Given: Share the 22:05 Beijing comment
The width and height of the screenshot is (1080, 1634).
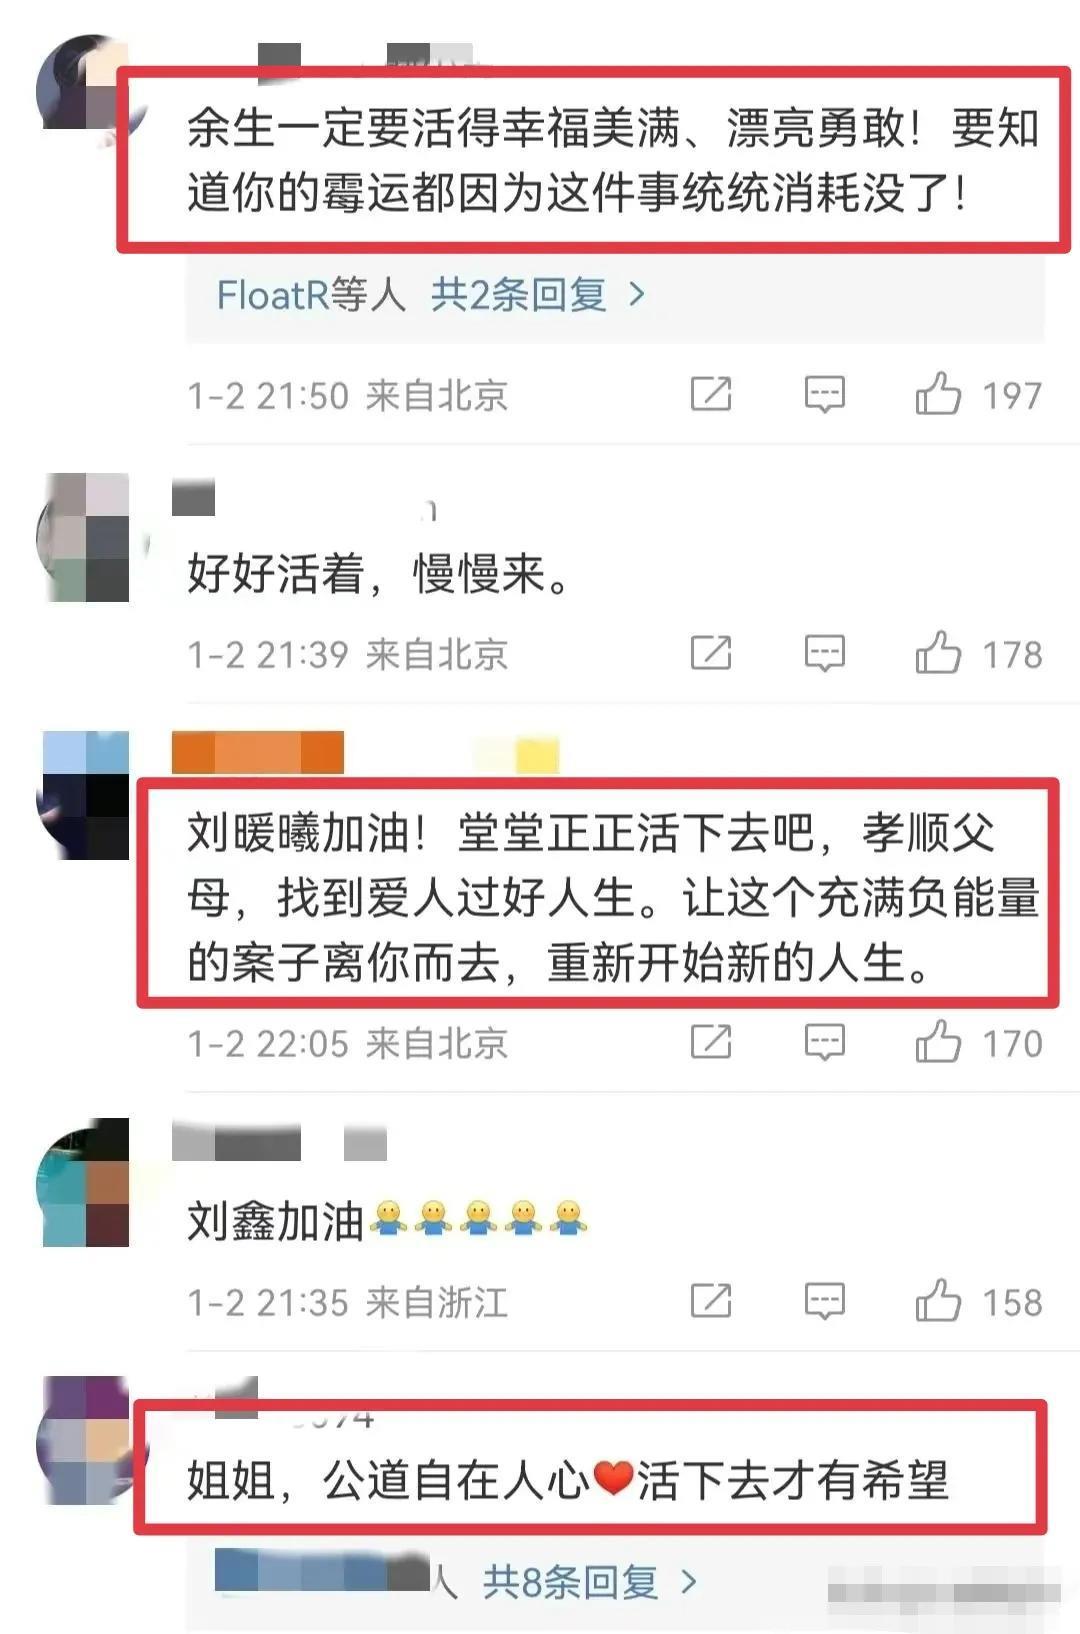Looking at the screenshot, I should pyautogui.click(x=711, y=1042).
